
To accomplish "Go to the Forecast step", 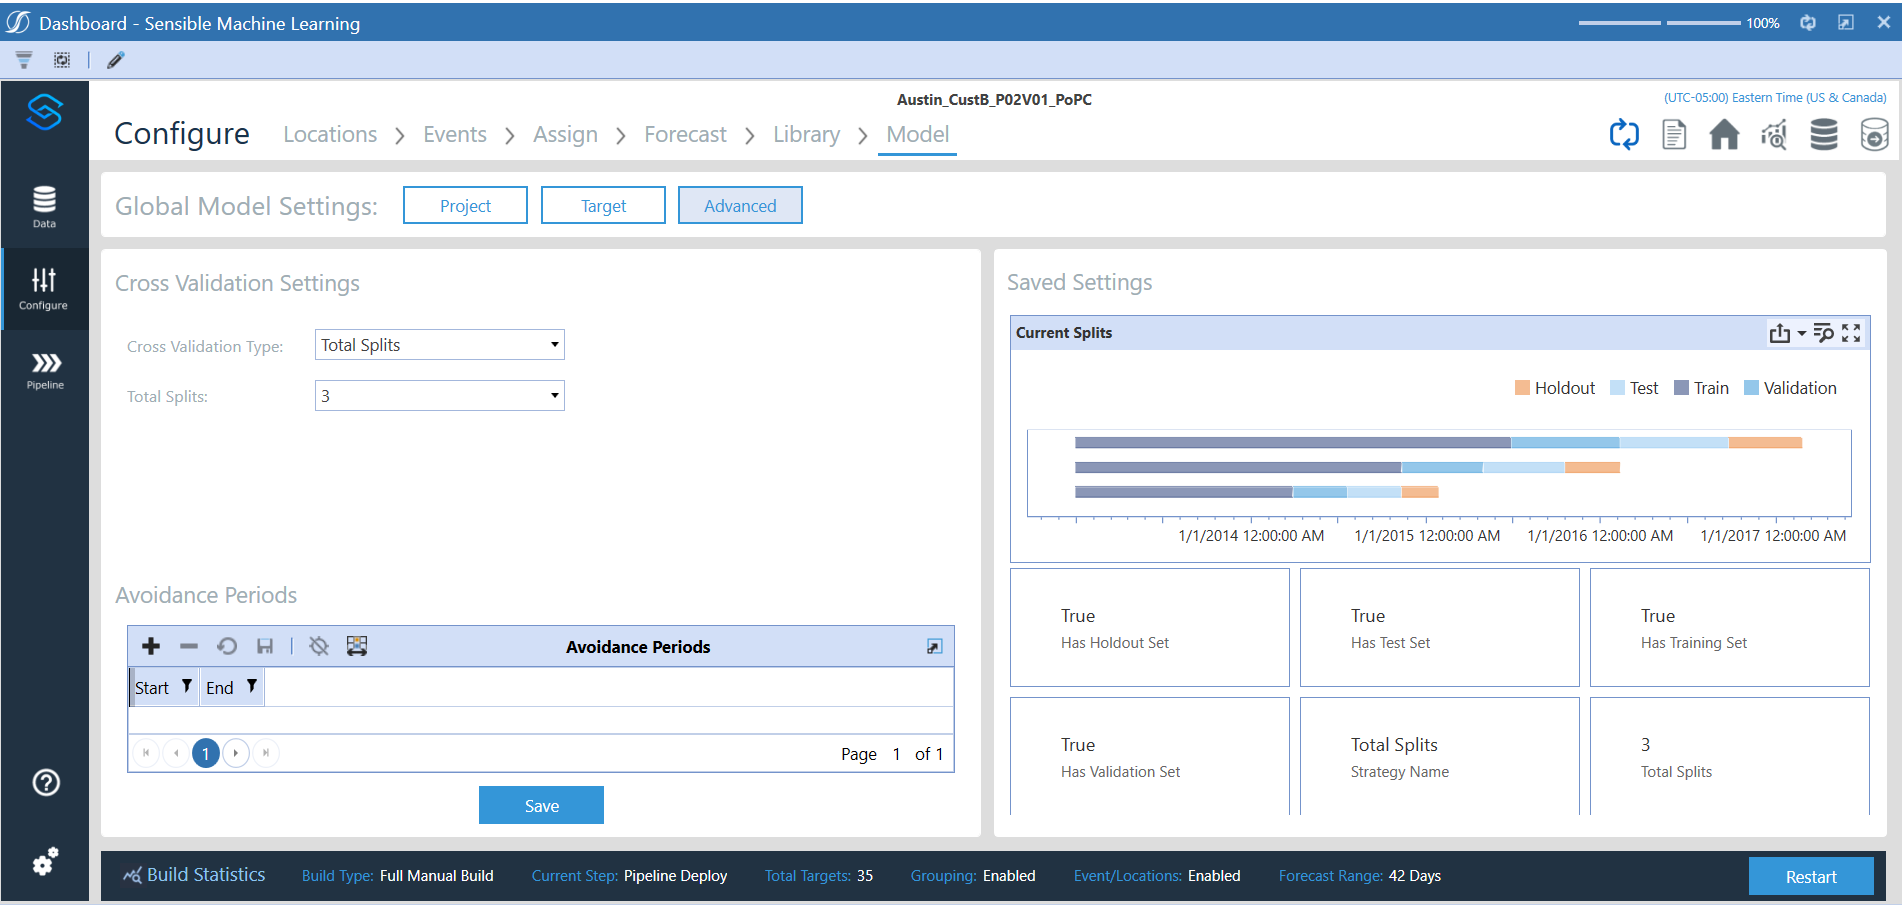I will 685,134.
